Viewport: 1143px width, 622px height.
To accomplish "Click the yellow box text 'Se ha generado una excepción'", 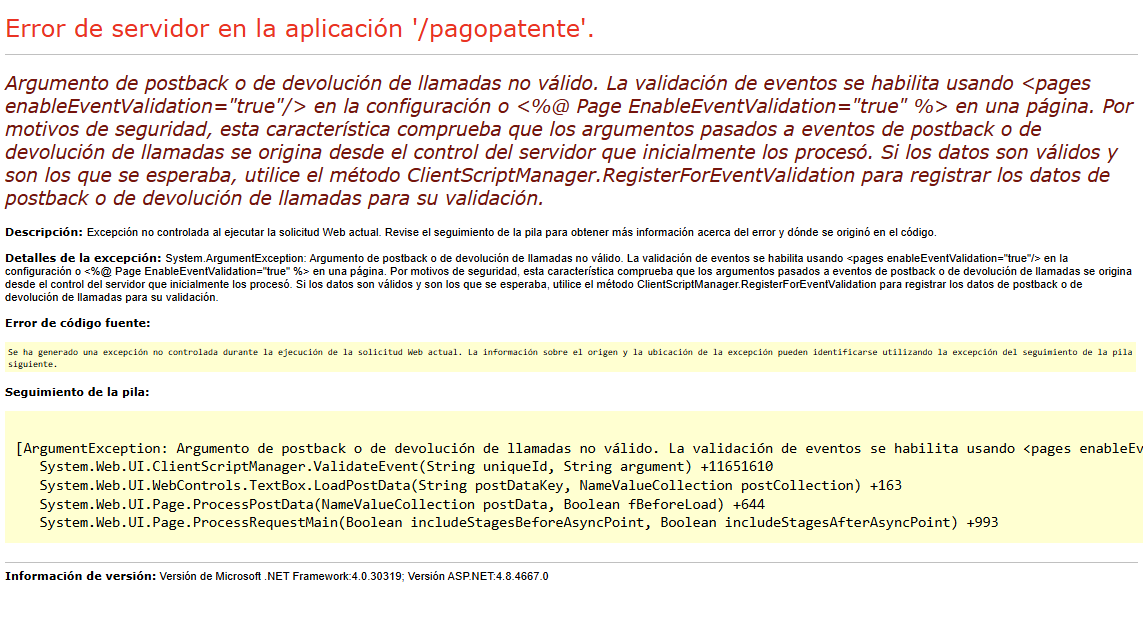I will (570, 358).
